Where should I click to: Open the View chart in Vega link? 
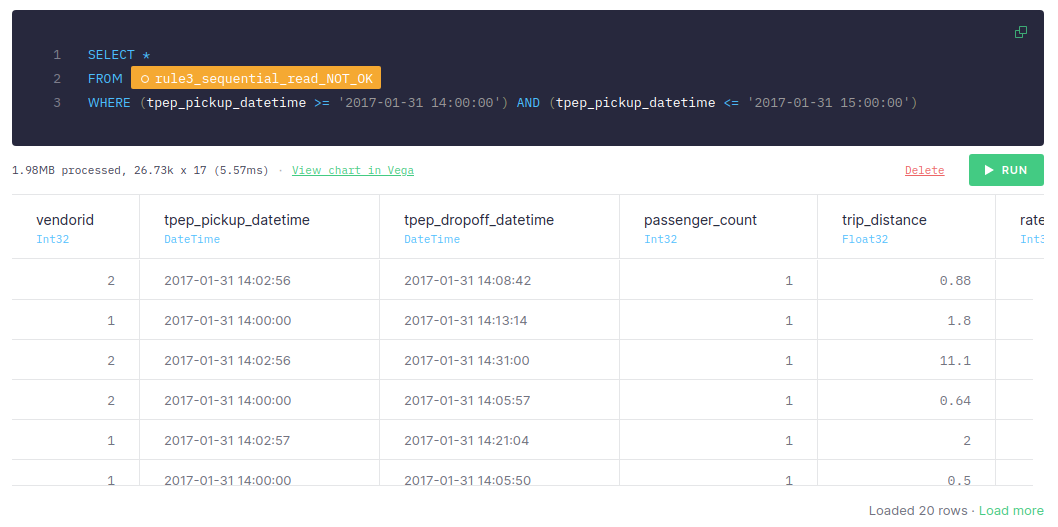tap(352, 170)
